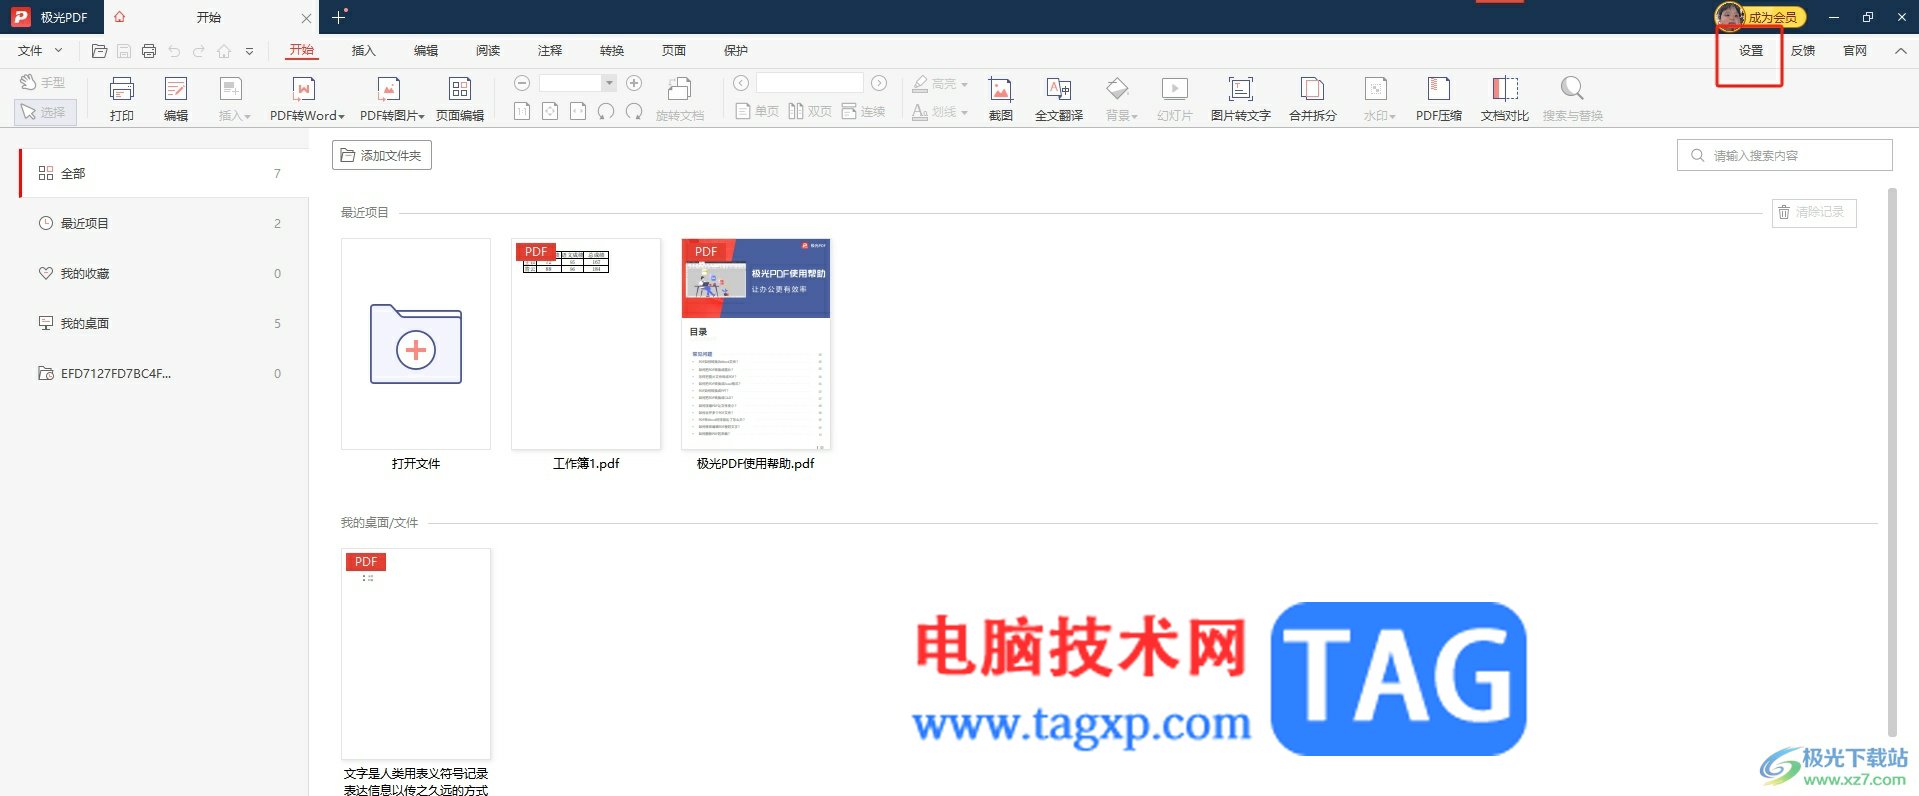Click Add Folder (添加文件夹) button
Viewport: 1919px width, 796px height.
382,155
